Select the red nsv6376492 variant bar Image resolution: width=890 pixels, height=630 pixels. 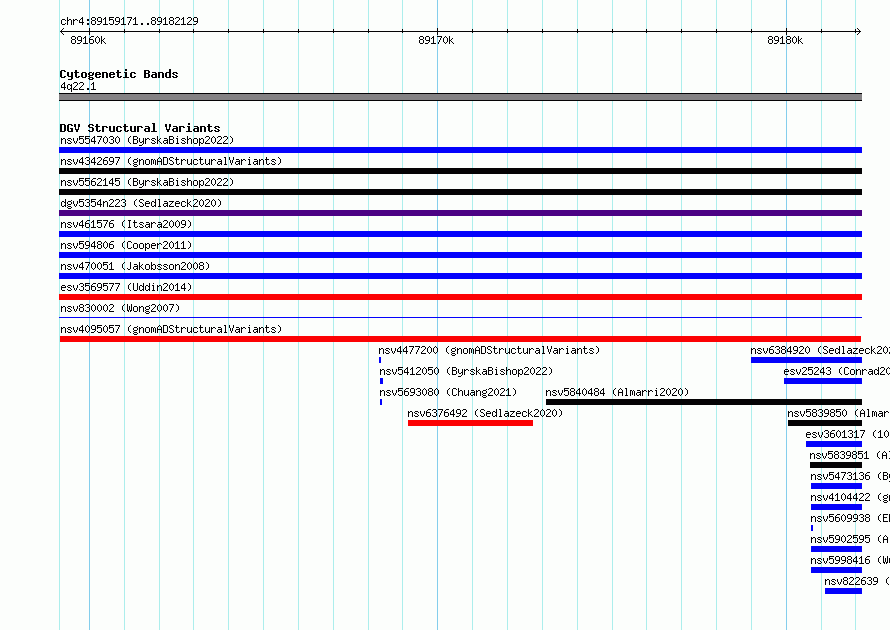click(470, 423)
